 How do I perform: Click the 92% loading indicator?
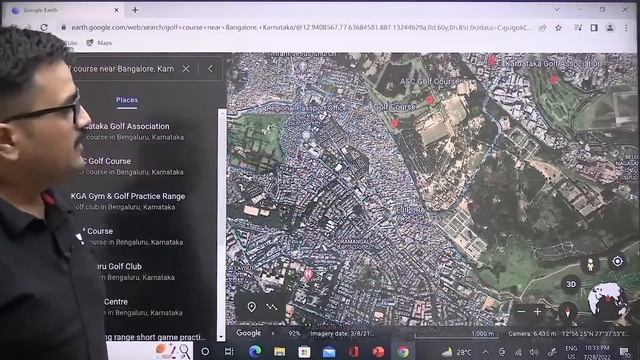(294, 333)
